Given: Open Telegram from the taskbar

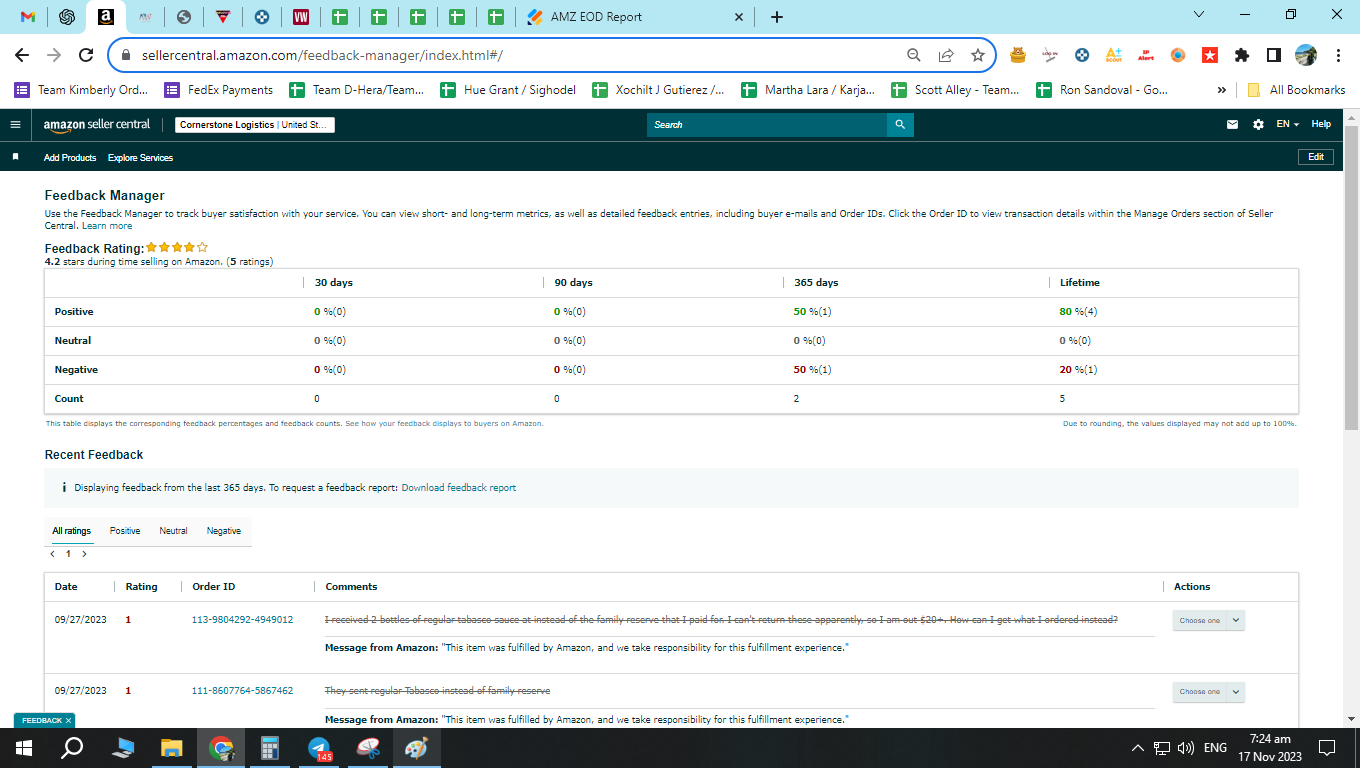Looking at the screenshot, I should 320,748.
